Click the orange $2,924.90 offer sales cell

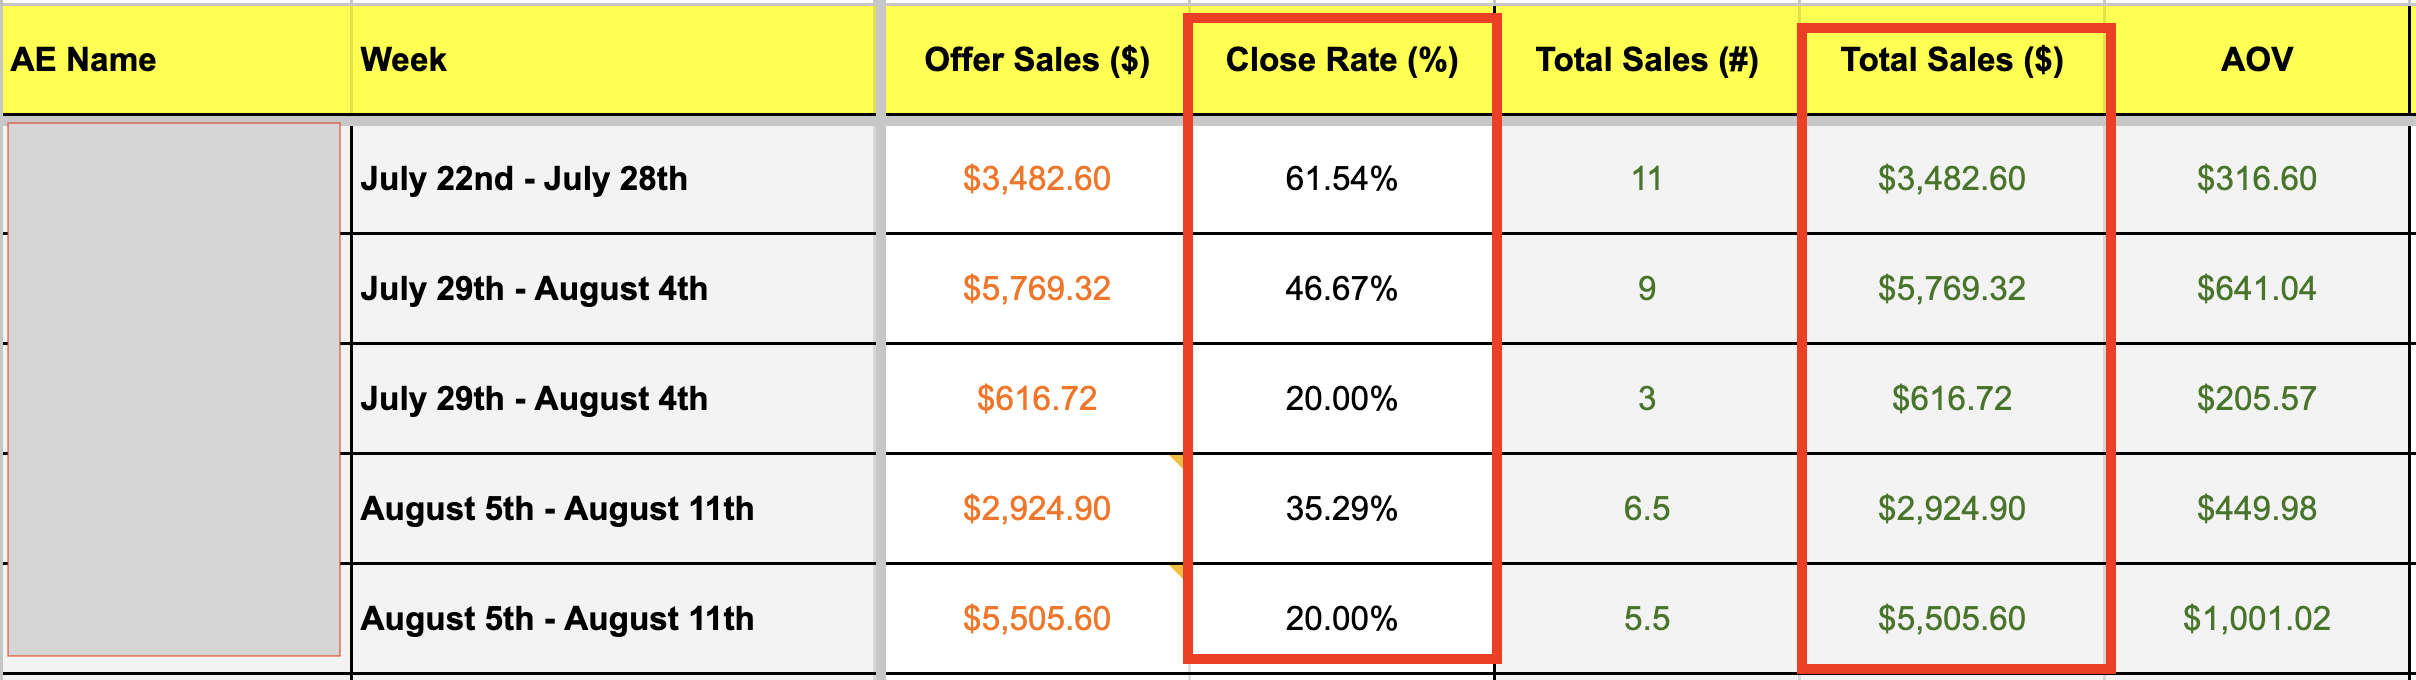tap(1036, 509)
